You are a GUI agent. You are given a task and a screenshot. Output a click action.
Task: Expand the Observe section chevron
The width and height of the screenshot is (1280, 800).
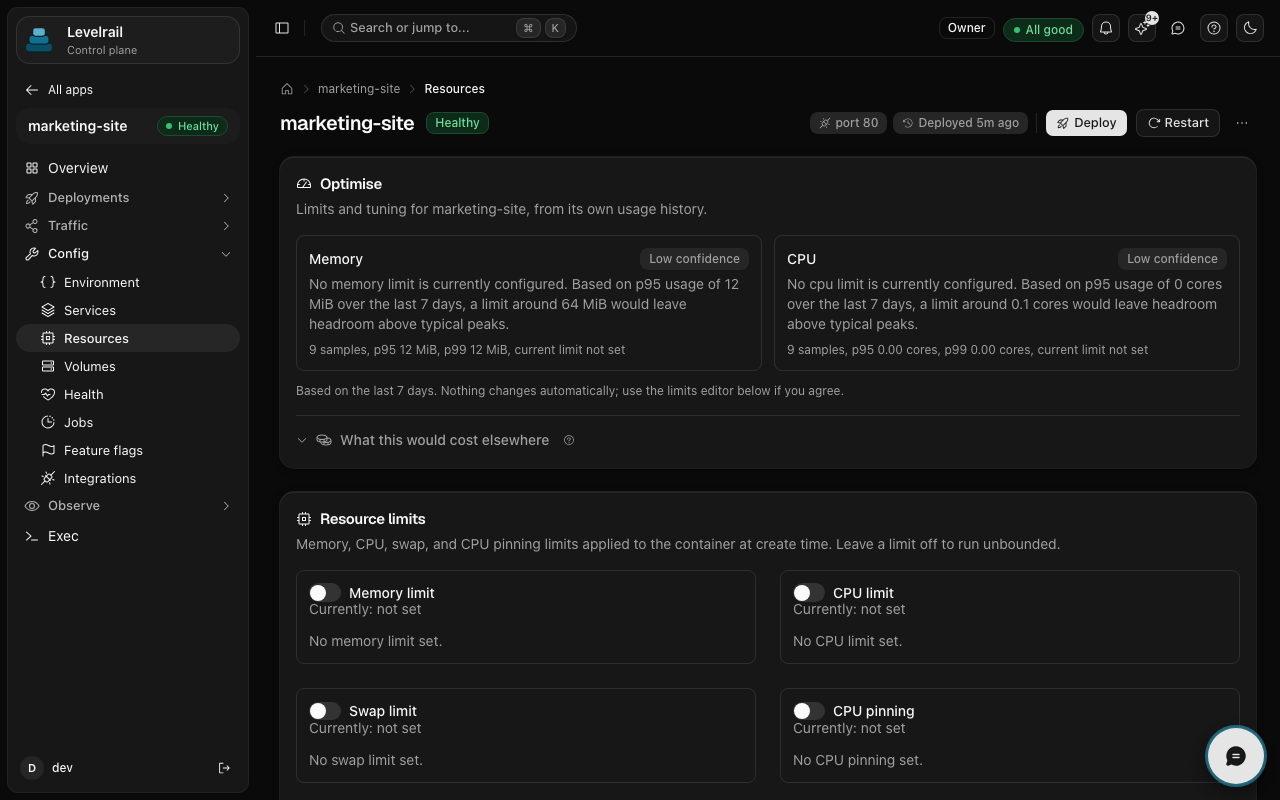point(226,506)
